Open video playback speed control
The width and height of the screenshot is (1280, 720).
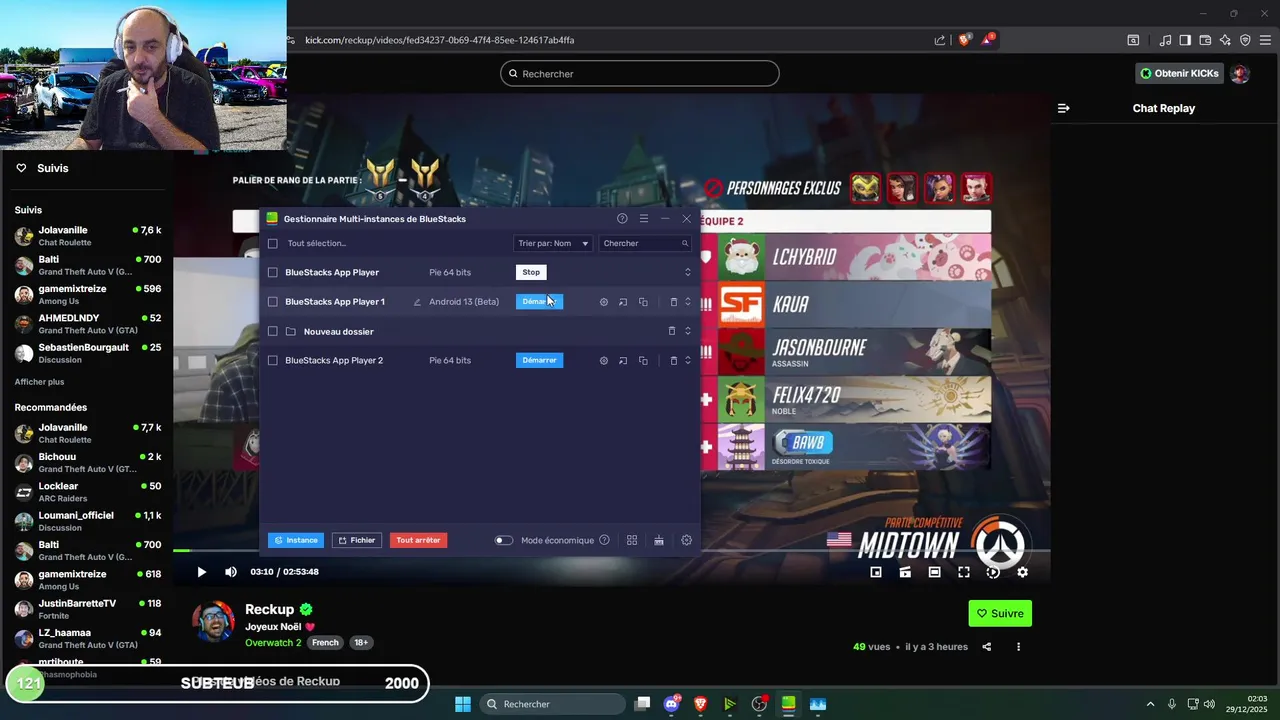[993, 572]
